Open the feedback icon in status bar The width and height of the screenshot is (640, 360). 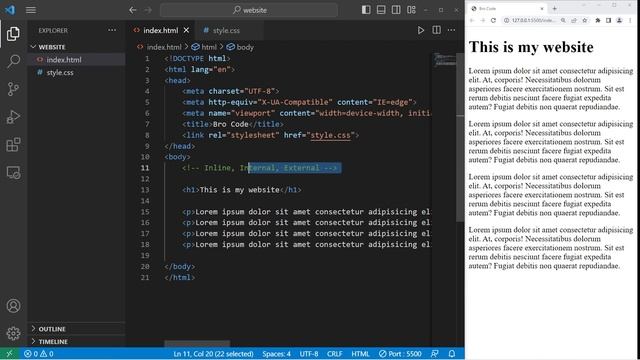pyautogui.click(x=435, y=353)
